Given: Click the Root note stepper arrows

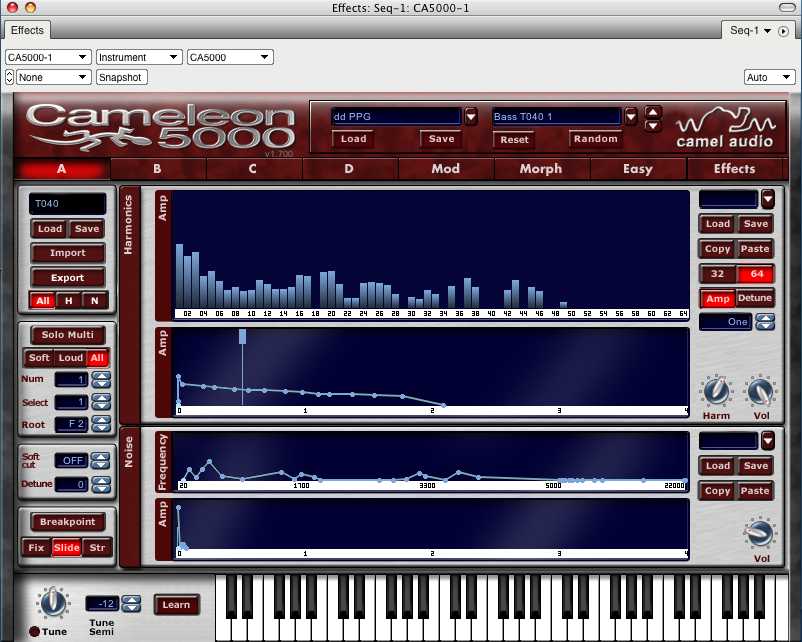Looking at the screenshot, I should [x=101, y=424].
